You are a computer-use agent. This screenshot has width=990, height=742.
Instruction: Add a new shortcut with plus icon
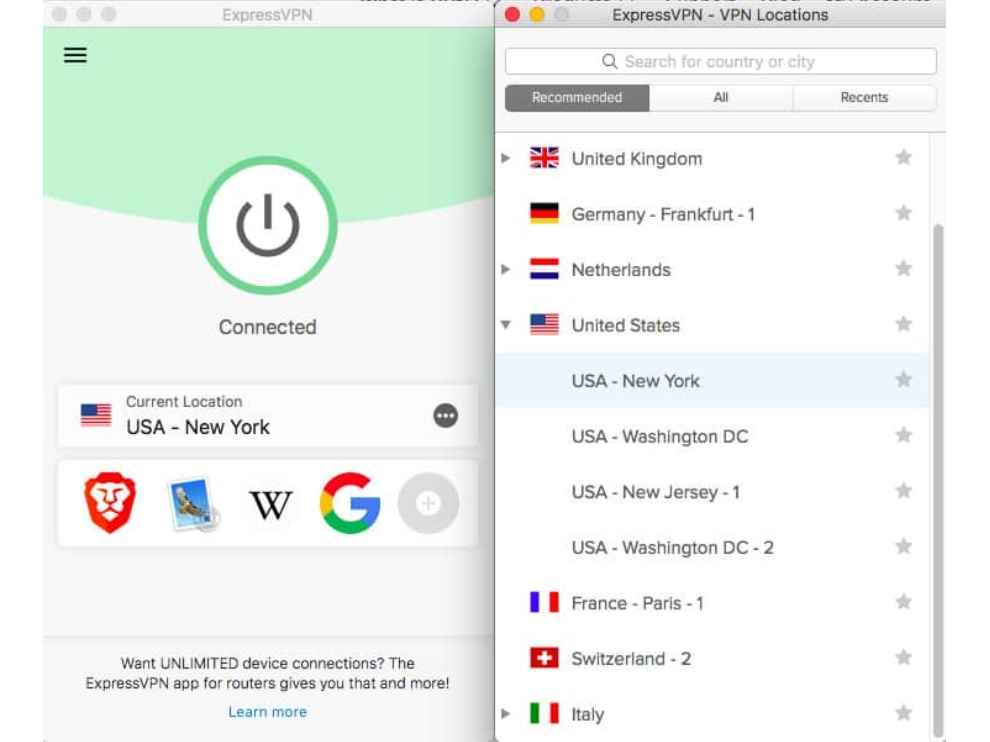pyautogui.click(x=428, y=503)
